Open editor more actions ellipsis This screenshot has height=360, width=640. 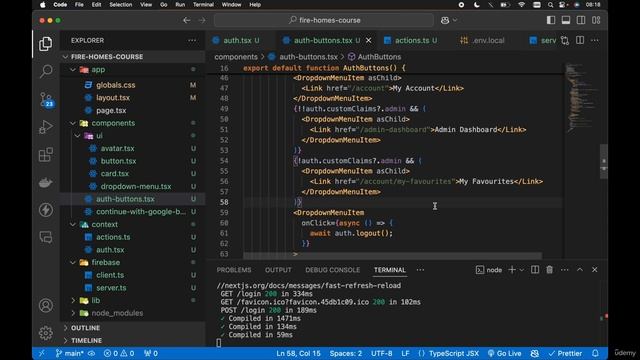tap(595, 40)
